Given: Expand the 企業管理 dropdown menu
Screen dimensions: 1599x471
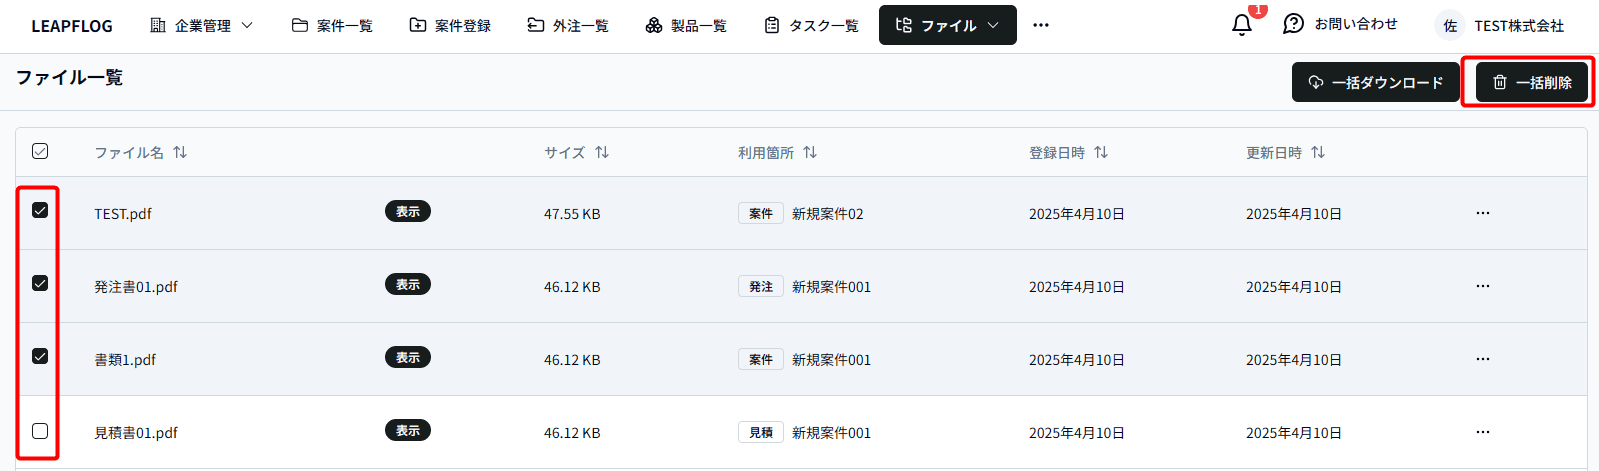Looking at the screenshot, I should (x=201, y=25).
